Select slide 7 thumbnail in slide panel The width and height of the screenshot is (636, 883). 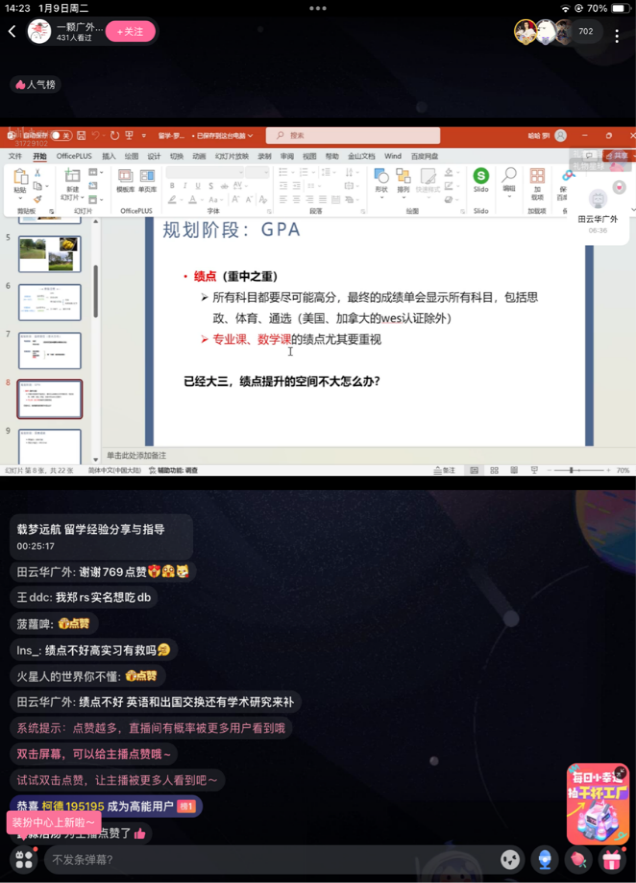pyautogui.click(x=50, y=350)
